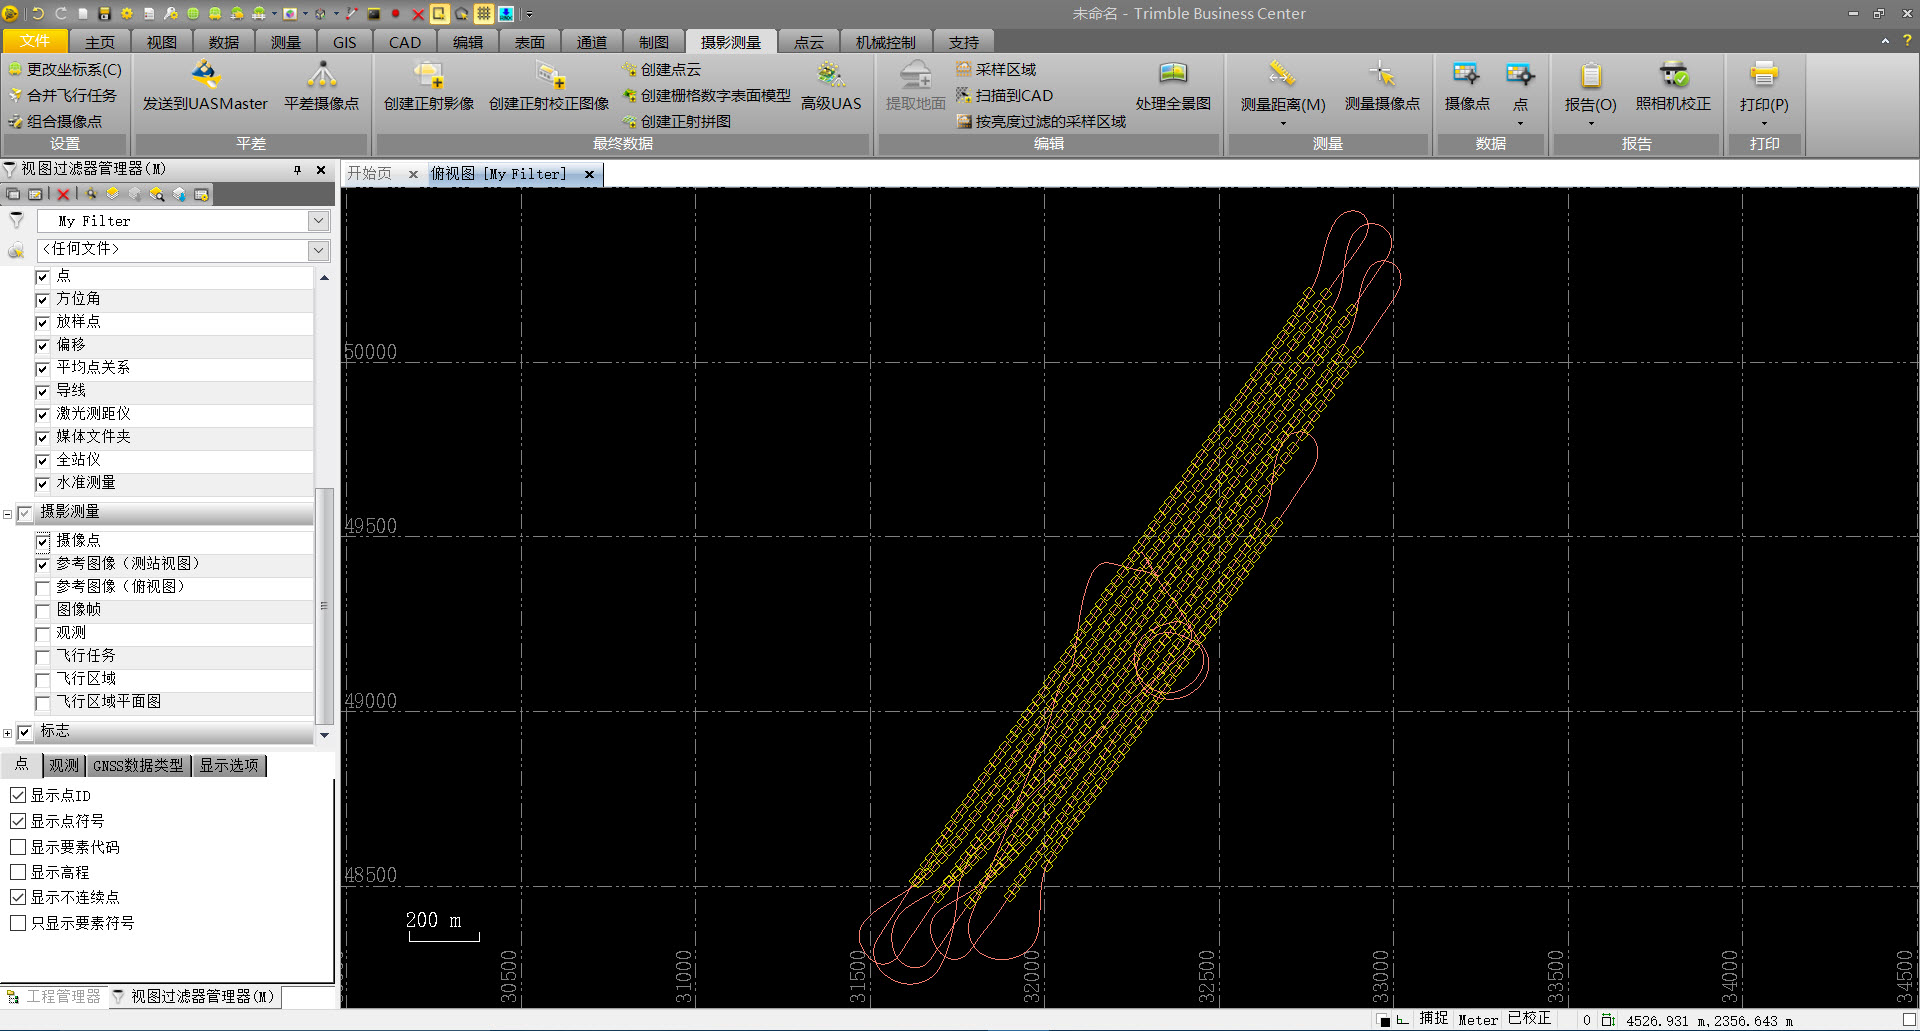The image size is (1920, 1031).
Task: Uncheck the 摄像点 filter checkbox
Action: pos(42,542)
